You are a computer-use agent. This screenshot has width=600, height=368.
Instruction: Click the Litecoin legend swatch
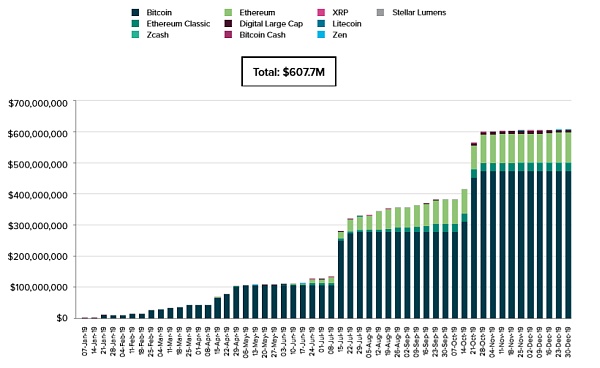(x=321, y=24)
